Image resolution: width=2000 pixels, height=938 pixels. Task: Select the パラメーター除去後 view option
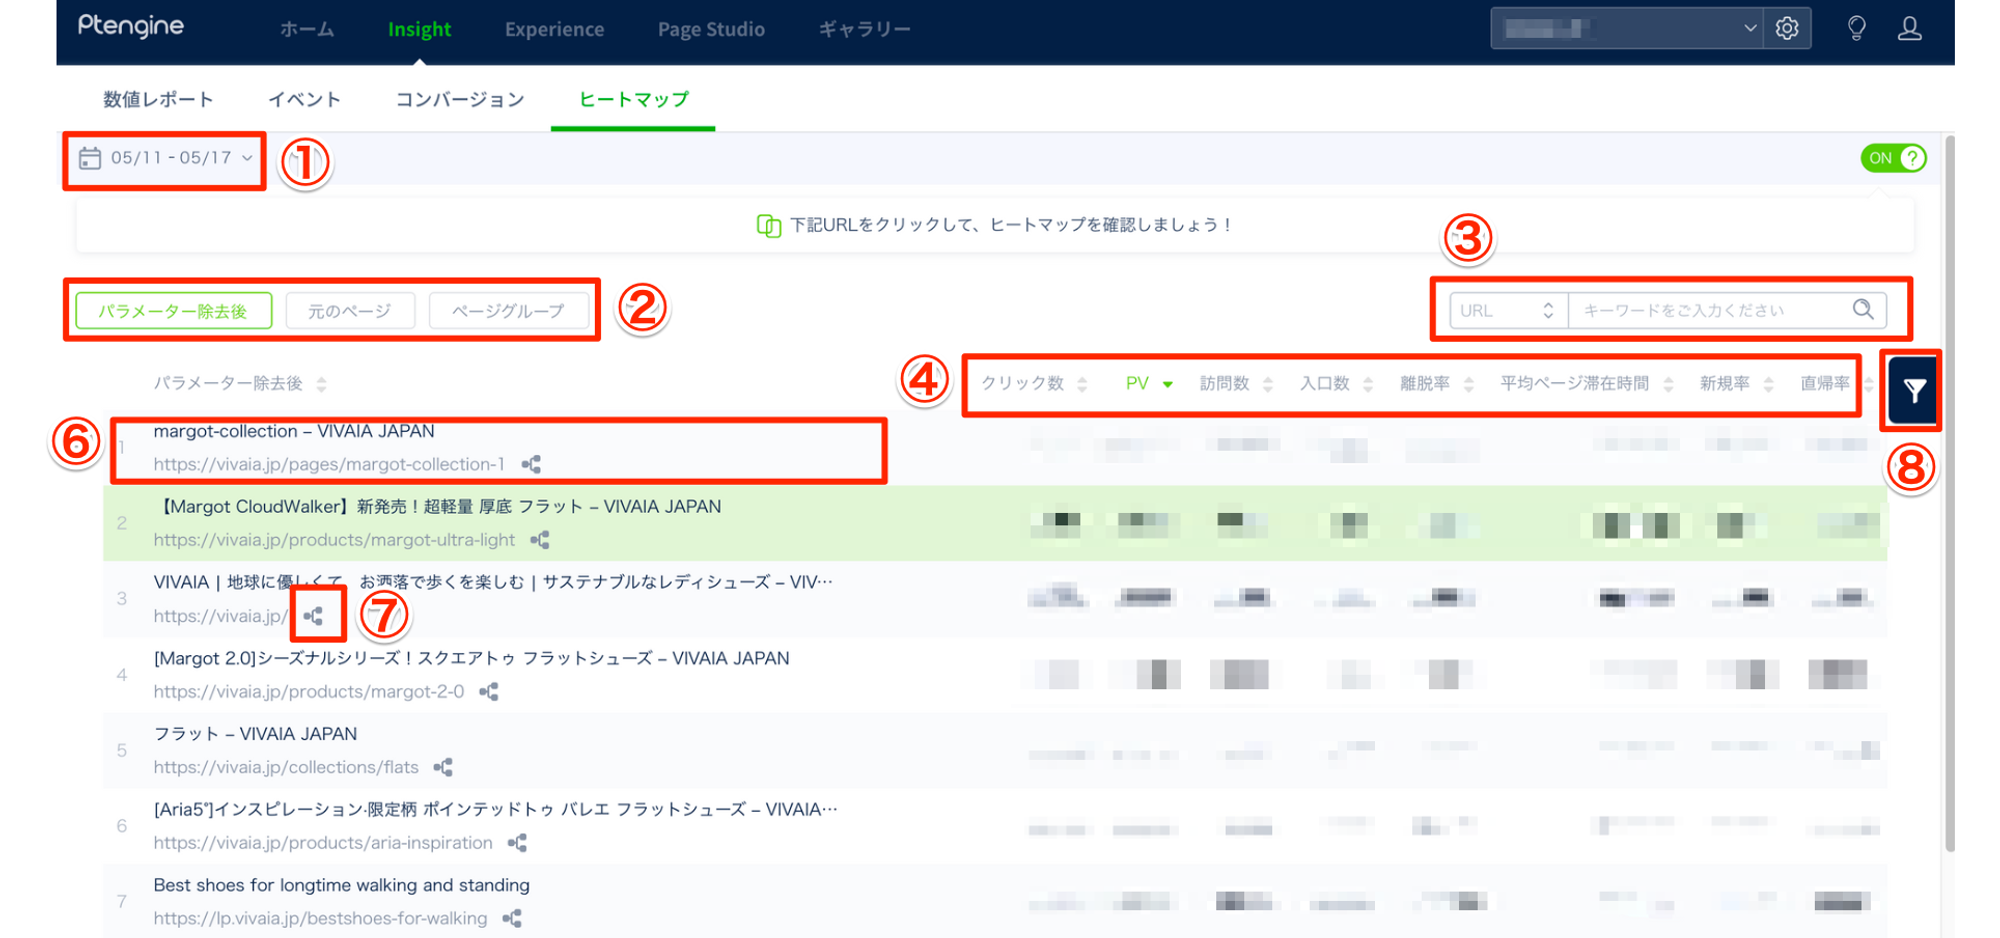point(173,311)
